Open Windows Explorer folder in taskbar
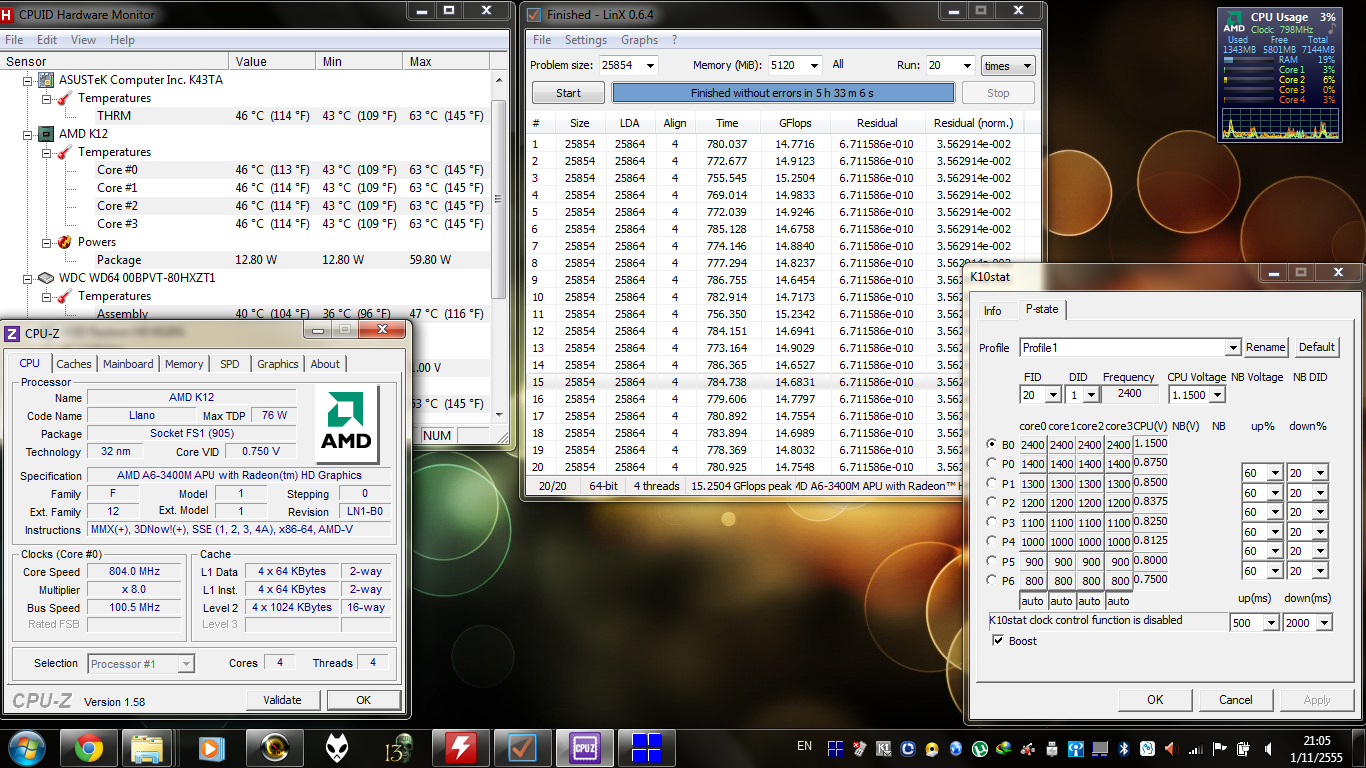This screenshot has width=1366, height=768. point(147,747)
